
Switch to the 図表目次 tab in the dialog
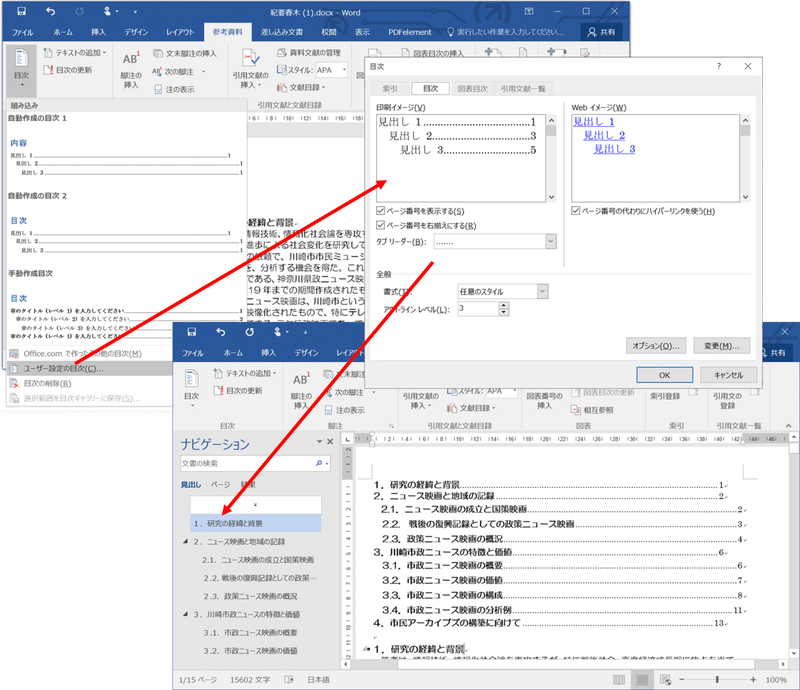click(x=472, y=89)
